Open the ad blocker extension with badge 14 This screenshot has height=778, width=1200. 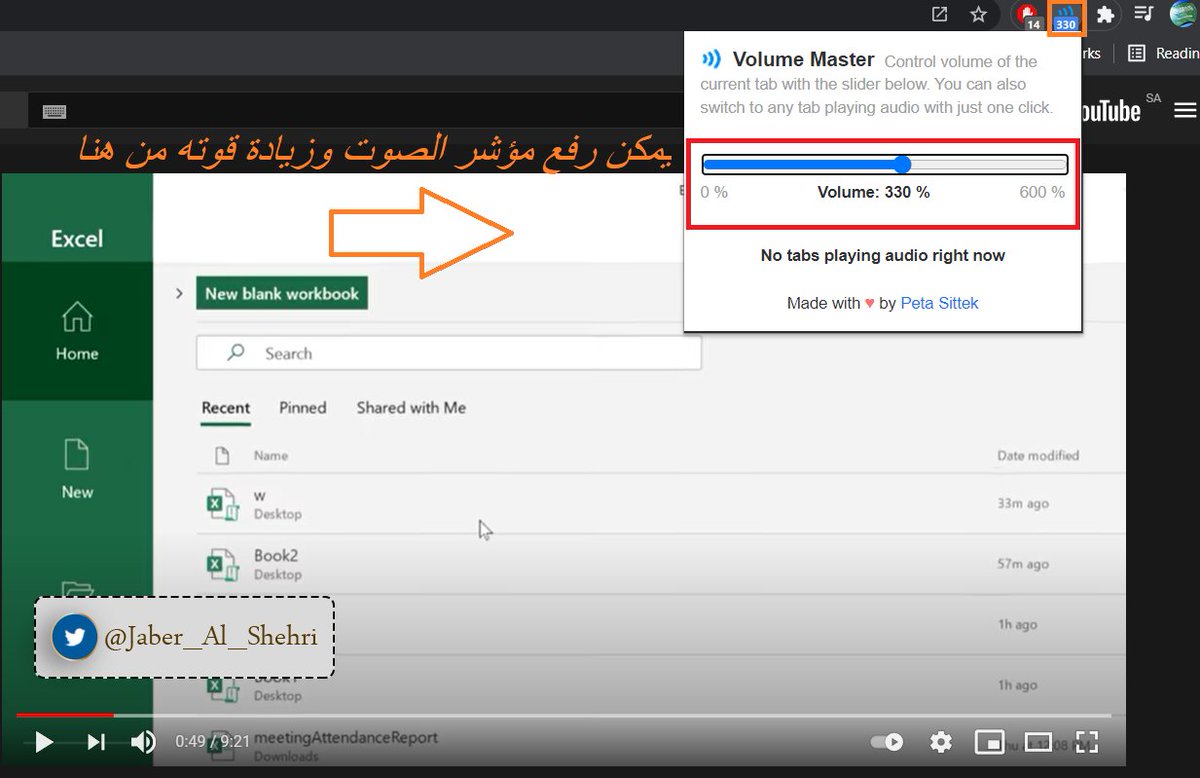click(x=1028, y=16)
